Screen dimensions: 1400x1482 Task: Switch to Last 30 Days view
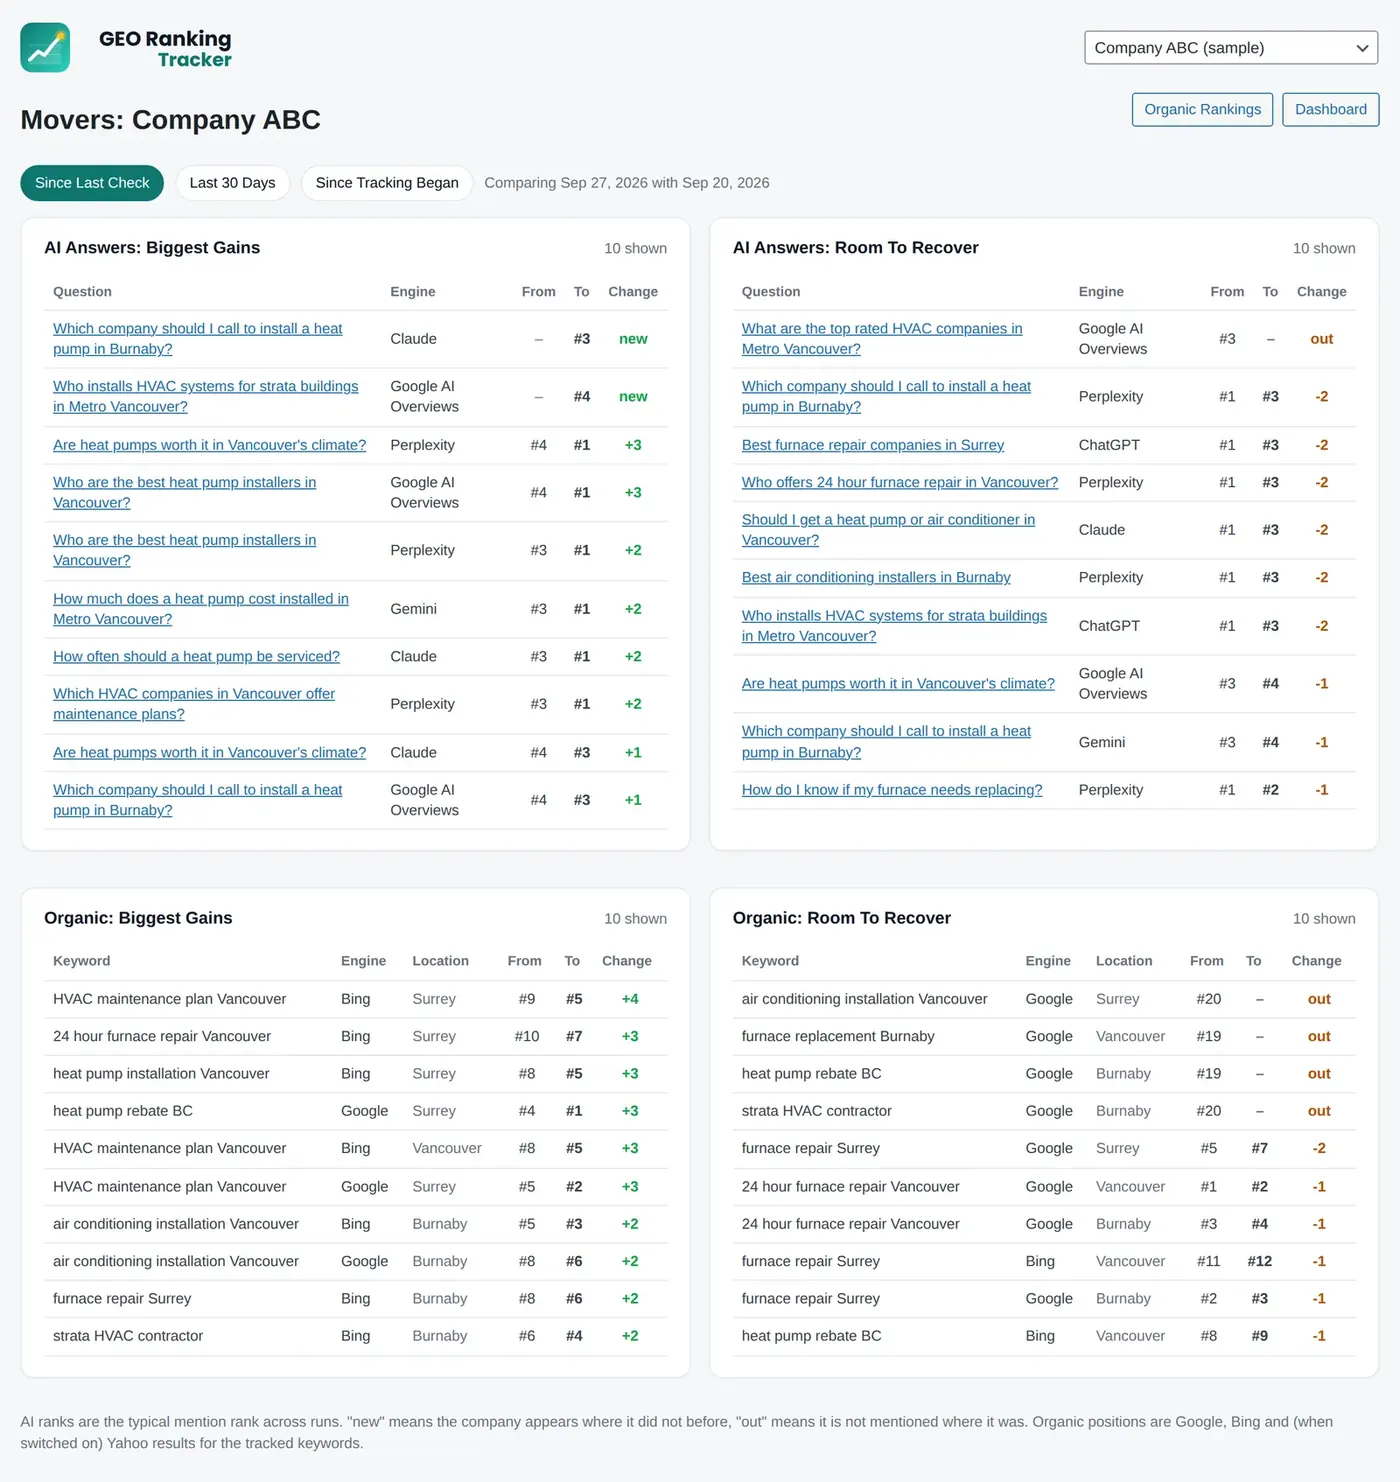[232, 183]
